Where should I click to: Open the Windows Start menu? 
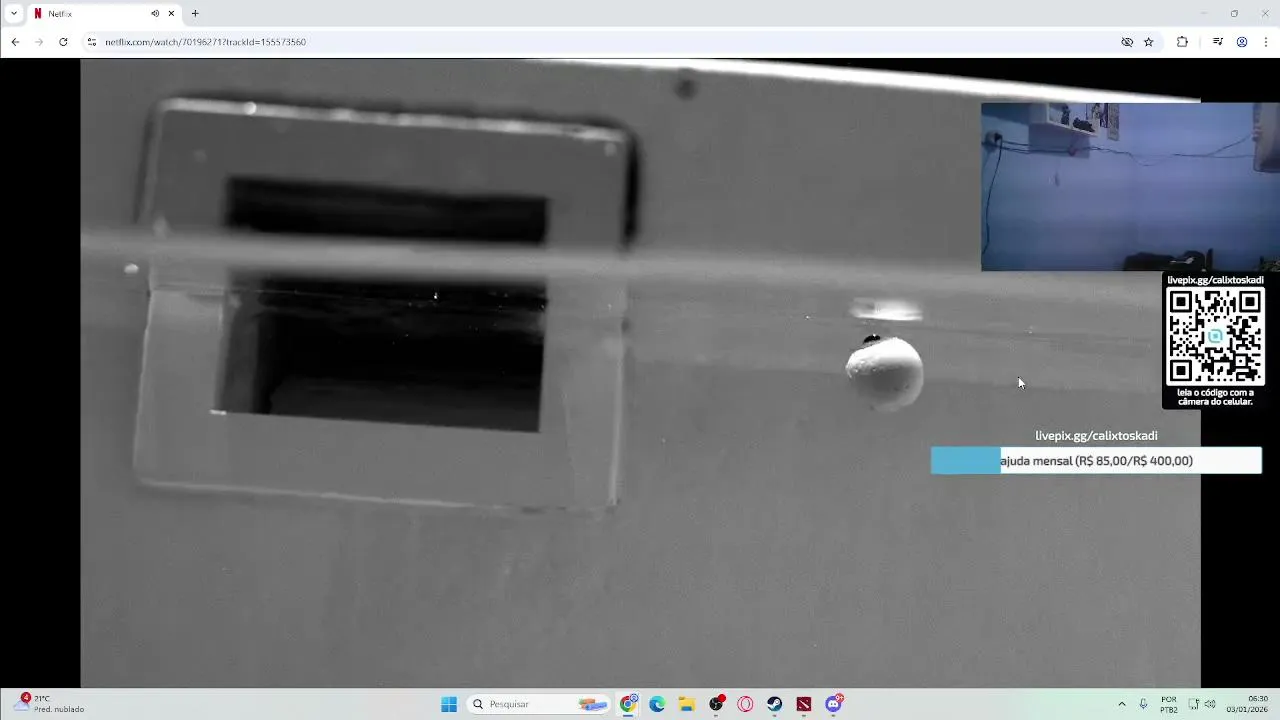click(449, 704)
